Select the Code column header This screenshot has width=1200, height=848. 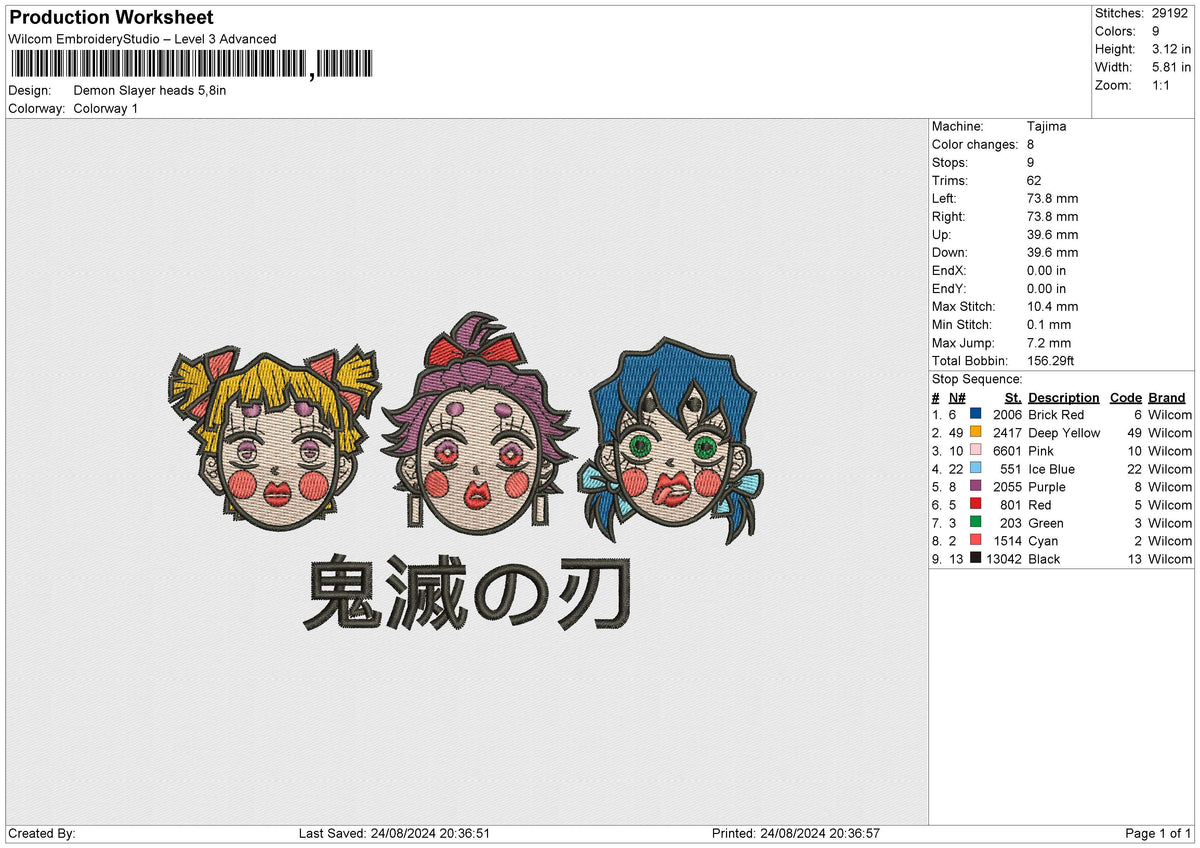pyautogui.click(x=1125, y=397)
